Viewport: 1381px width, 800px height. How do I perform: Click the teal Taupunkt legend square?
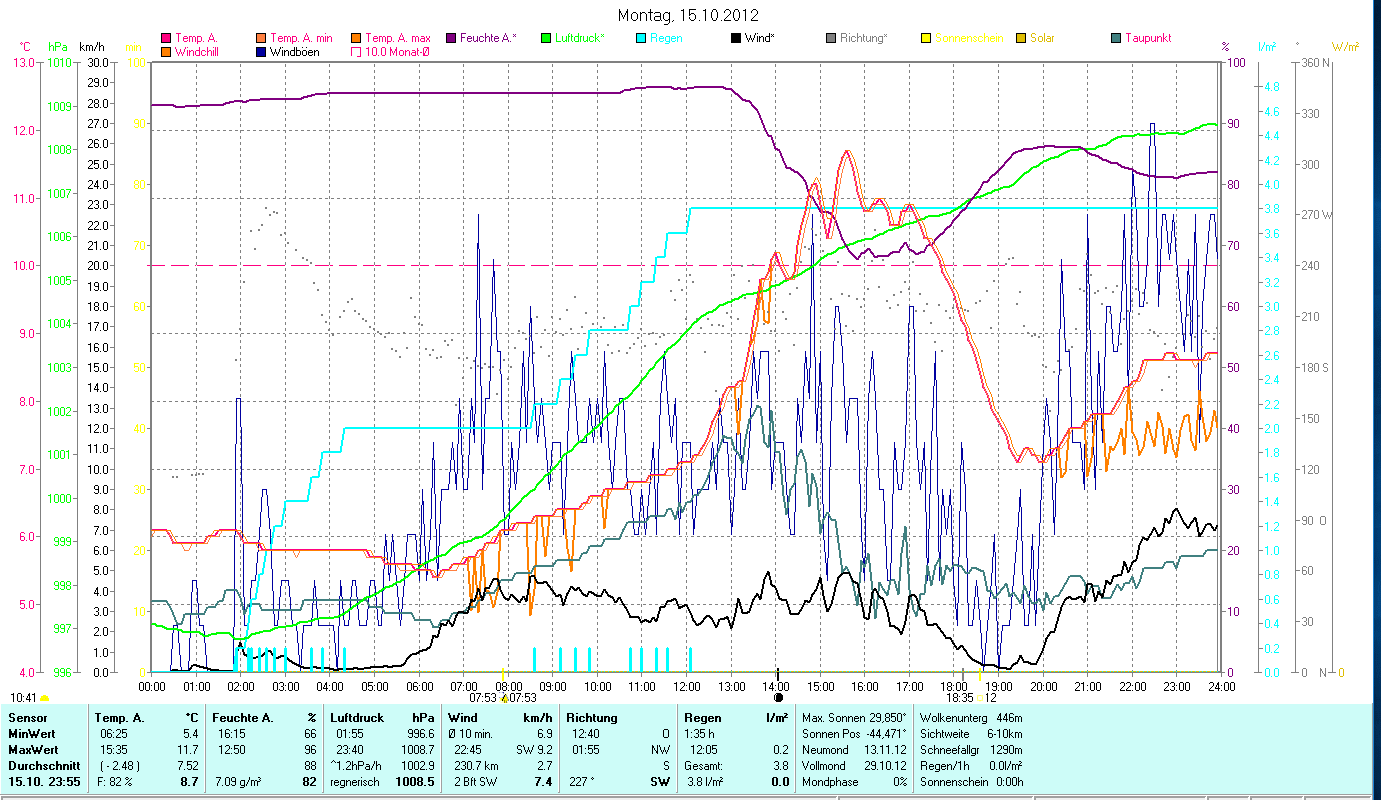[1116, 39]
